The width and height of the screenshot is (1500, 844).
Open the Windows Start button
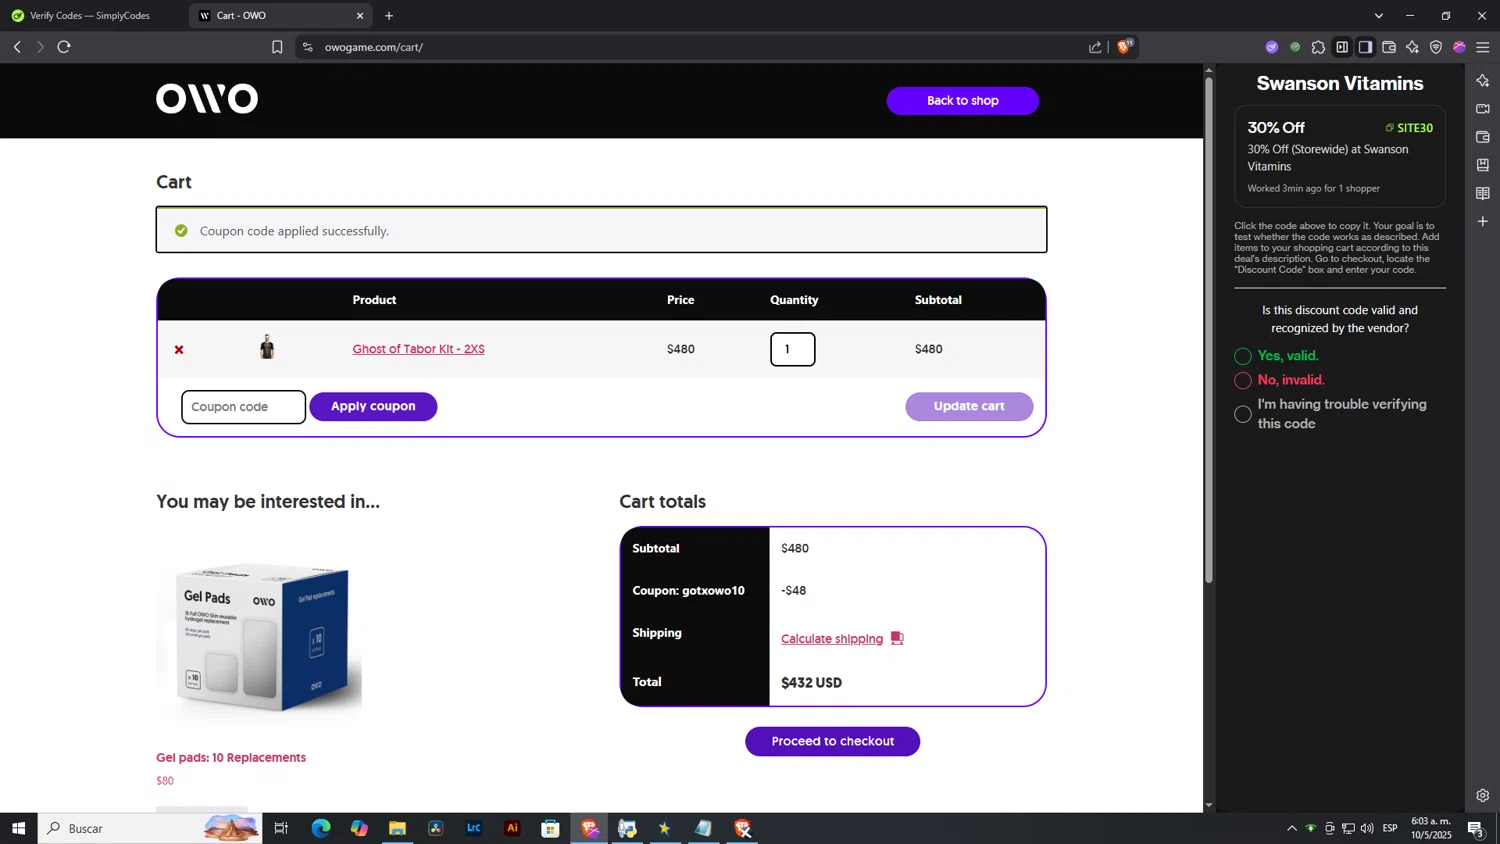tap(18, 828)
